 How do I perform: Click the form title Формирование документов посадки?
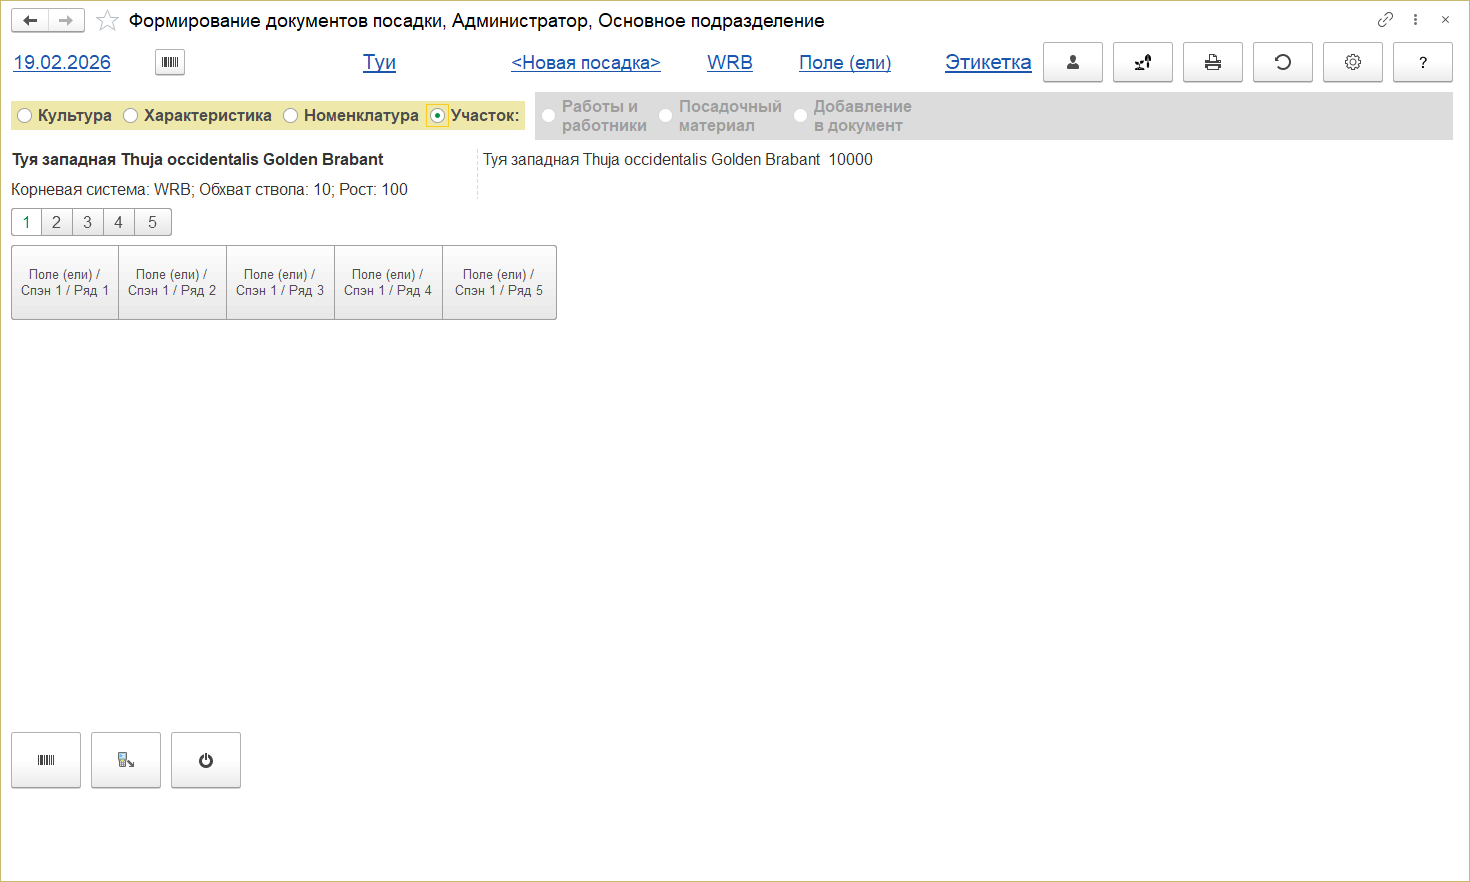(477, 21)
